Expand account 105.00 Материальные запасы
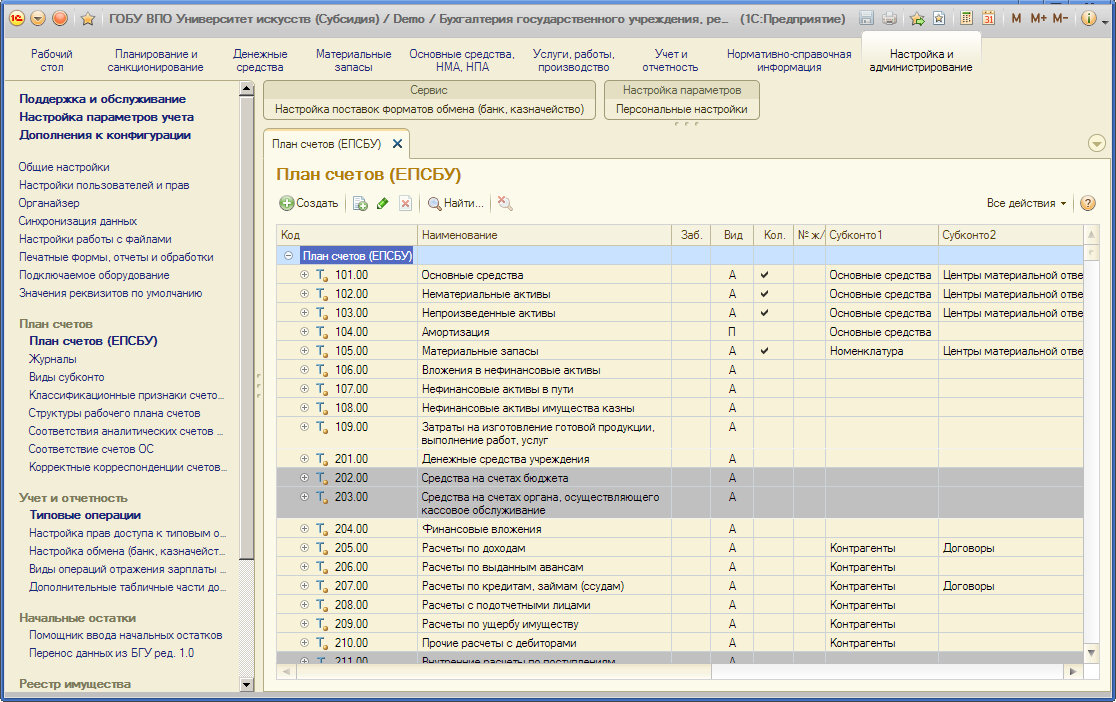 point(304,350)
